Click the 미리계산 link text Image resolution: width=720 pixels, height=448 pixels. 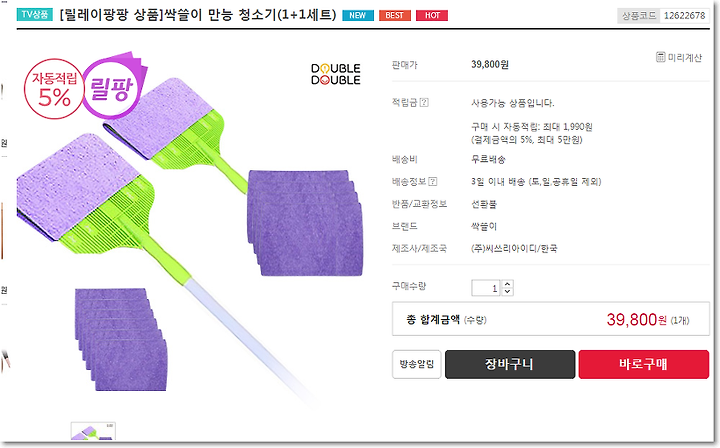click(x=685, y=57)
